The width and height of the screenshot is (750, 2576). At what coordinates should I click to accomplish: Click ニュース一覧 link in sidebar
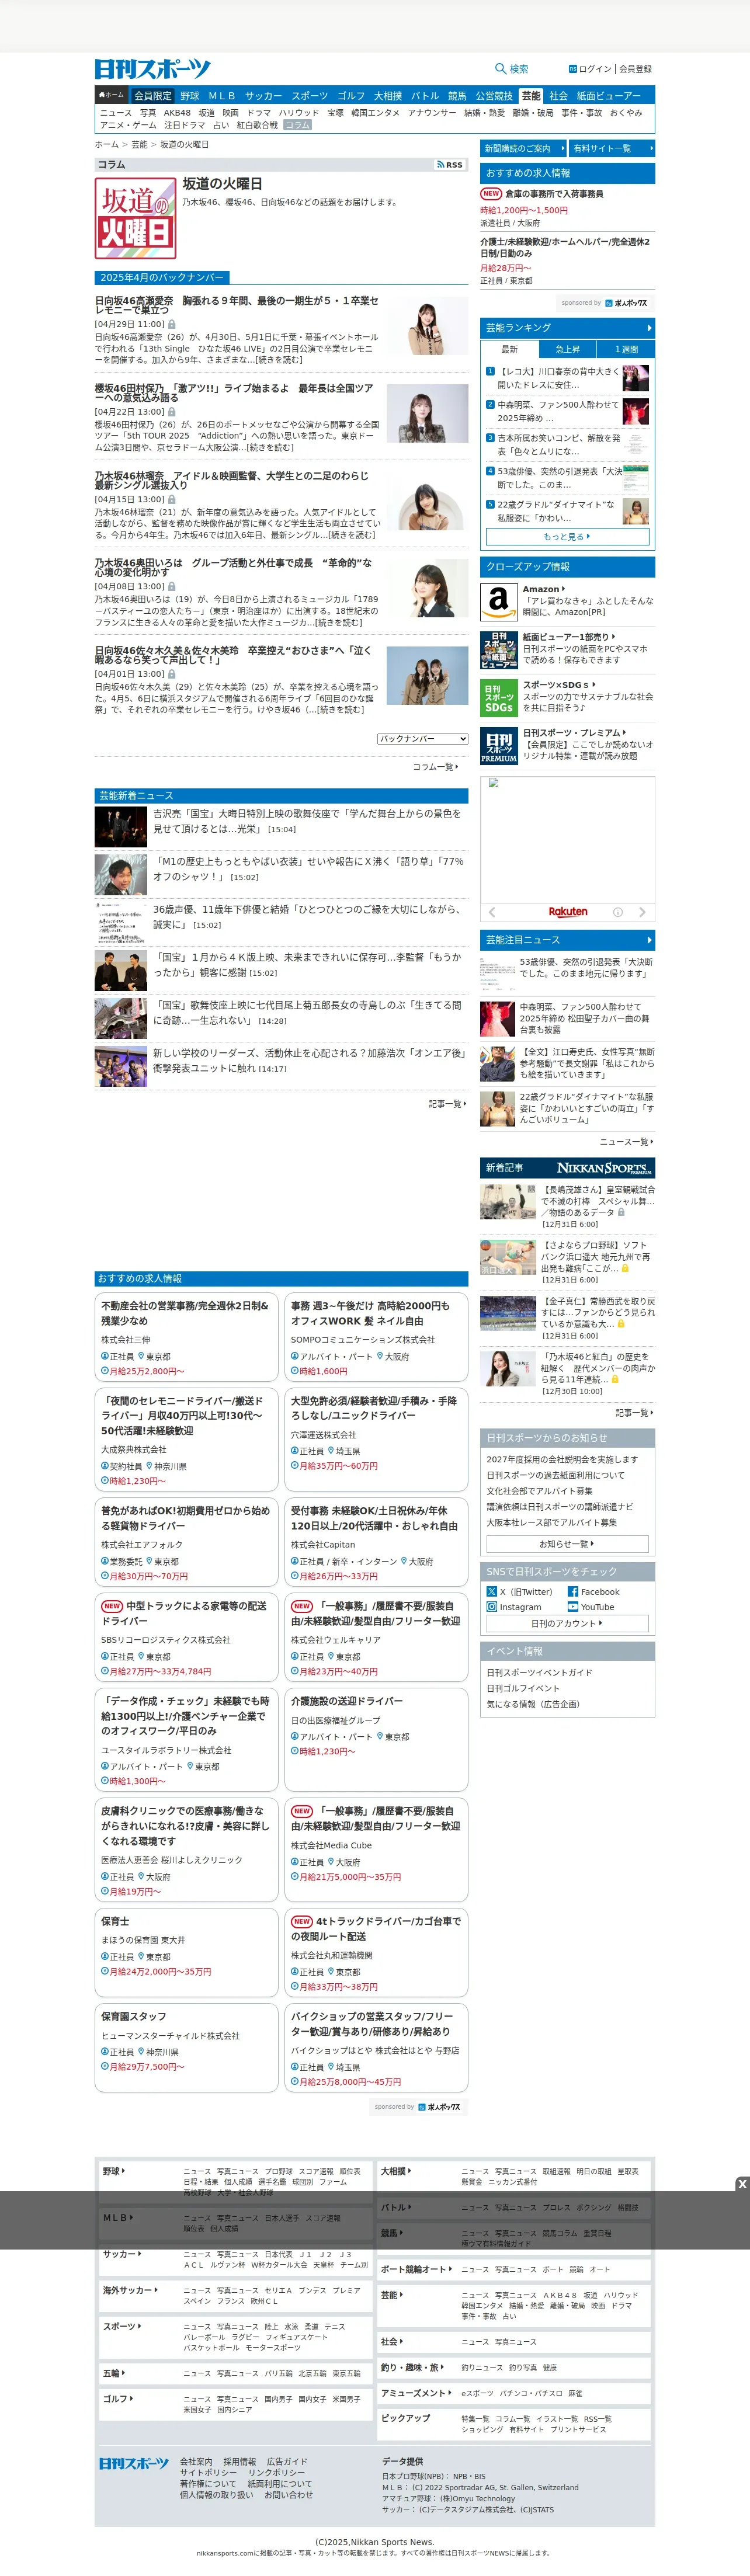[626, 1142]
